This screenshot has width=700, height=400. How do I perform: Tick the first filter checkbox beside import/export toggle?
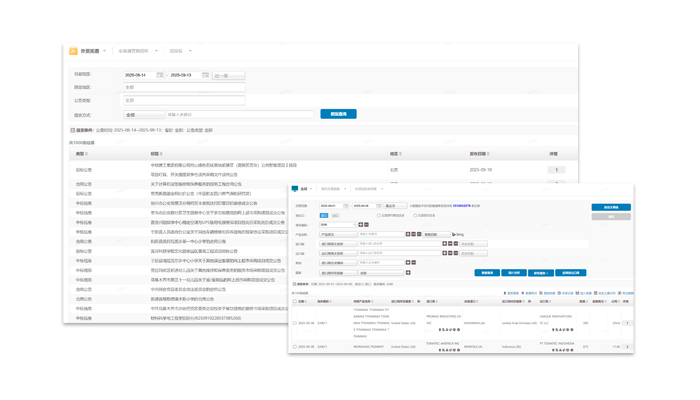(379, 215)
